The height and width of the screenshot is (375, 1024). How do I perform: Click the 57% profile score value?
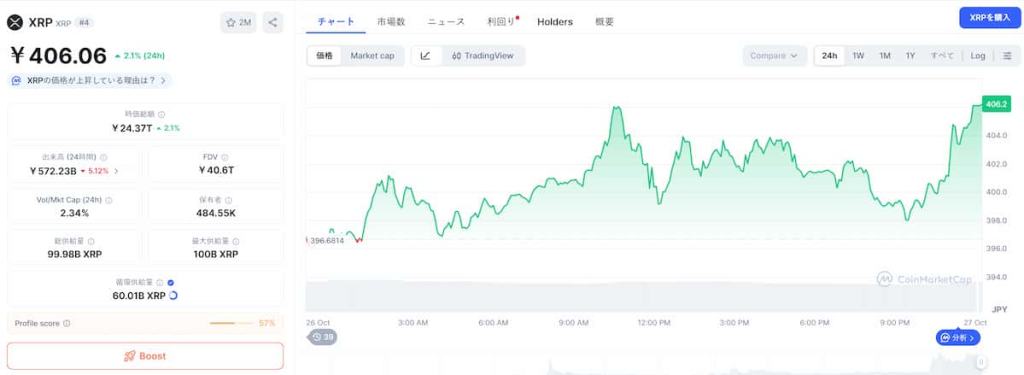pyautogui.click(x=267, y=323)
